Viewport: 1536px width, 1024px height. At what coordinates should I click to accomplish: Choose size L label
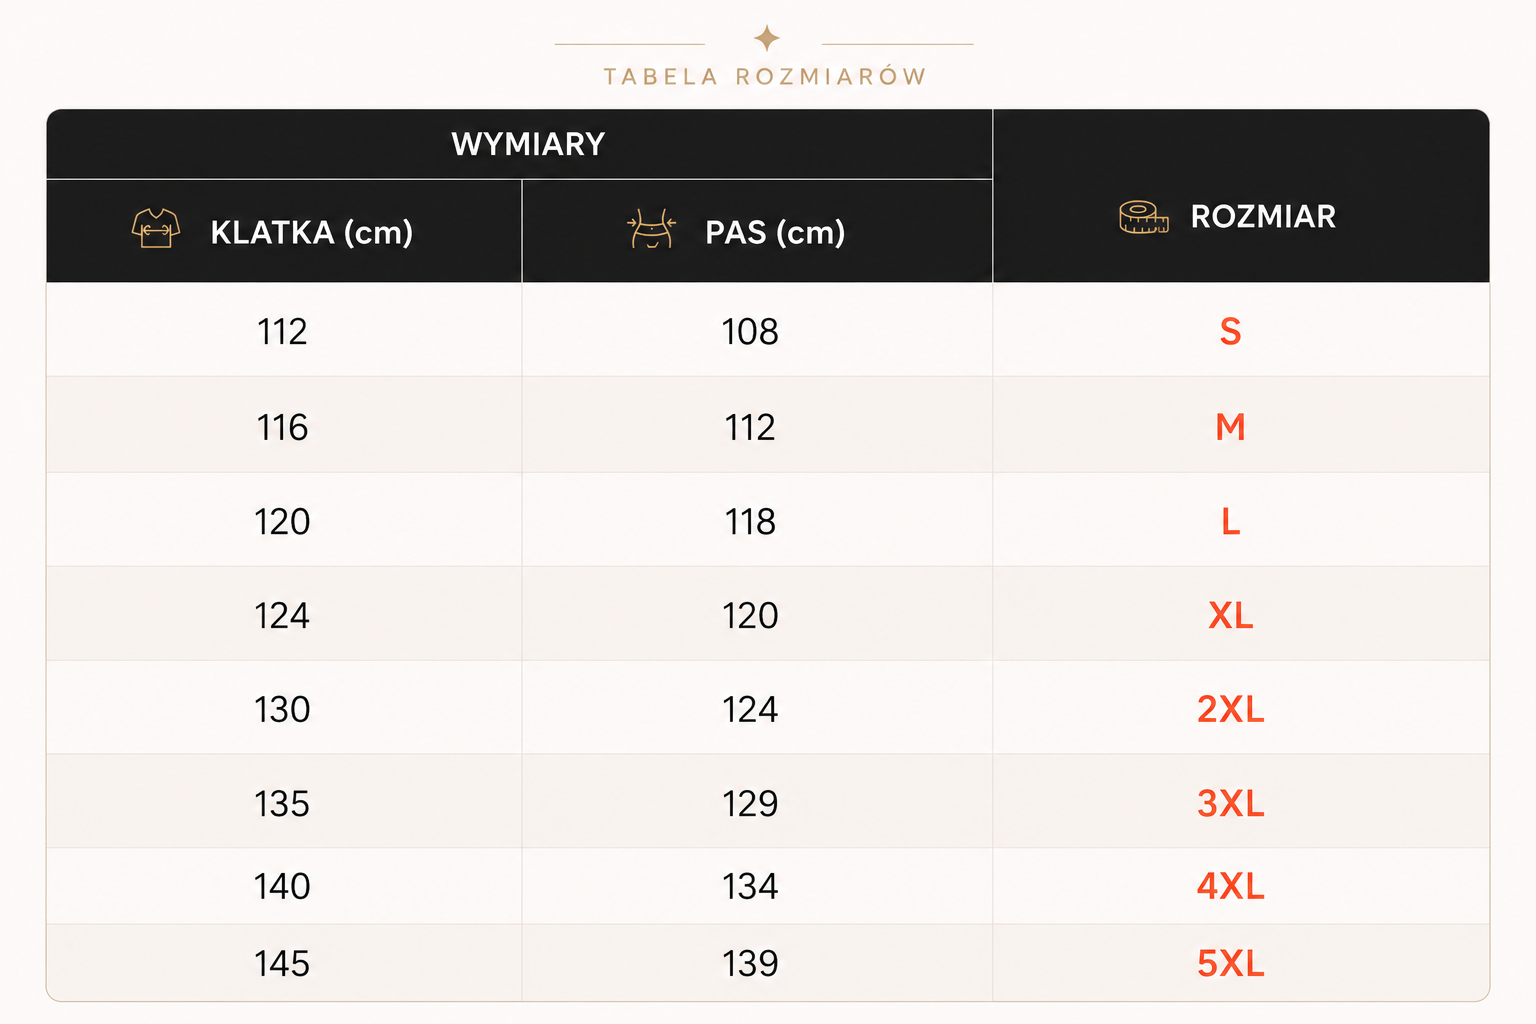[x=1230, y=521]
